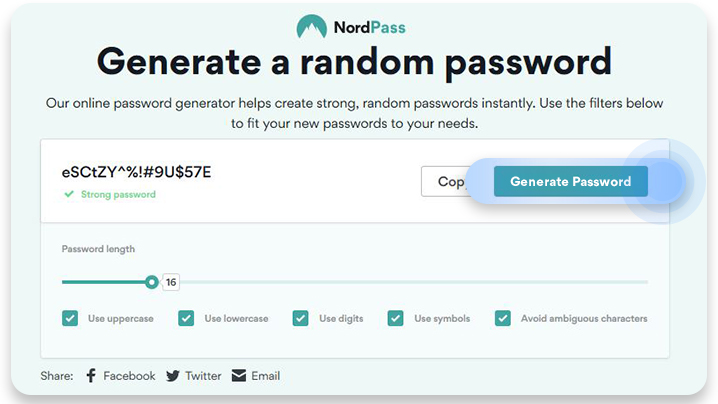Screen dimensions: 718x404
Task: Click the NordPass brand name text
Action: [x=370, y=27]
